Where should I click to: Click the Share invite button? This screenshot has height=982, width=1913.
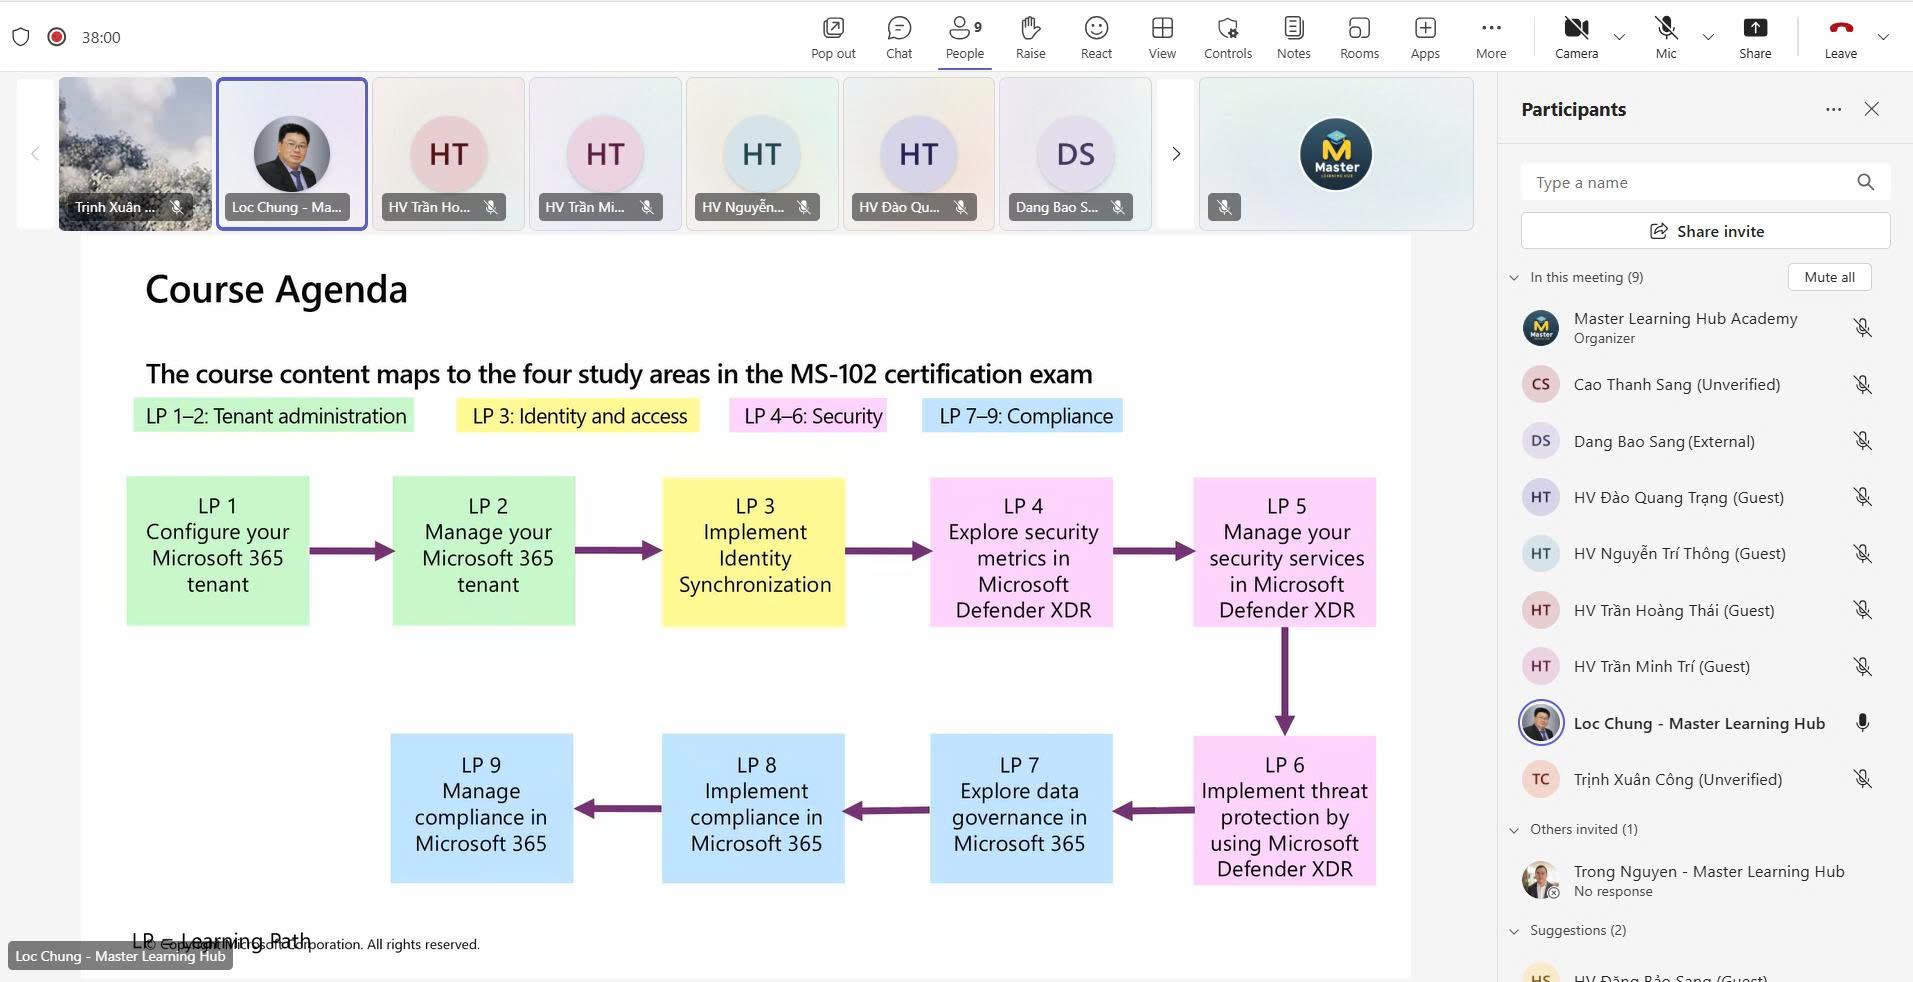click(1705, 231)
